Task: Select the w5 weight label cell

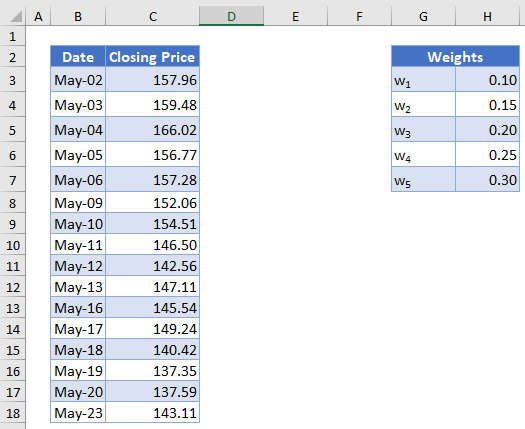Action: point(424,180)
